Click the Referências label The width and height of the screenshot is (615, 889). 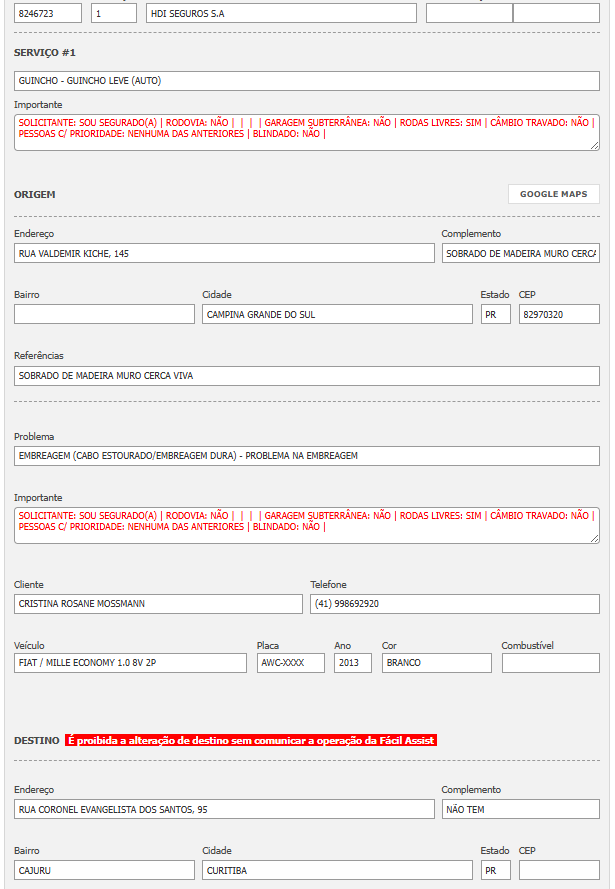pos(39,355)
